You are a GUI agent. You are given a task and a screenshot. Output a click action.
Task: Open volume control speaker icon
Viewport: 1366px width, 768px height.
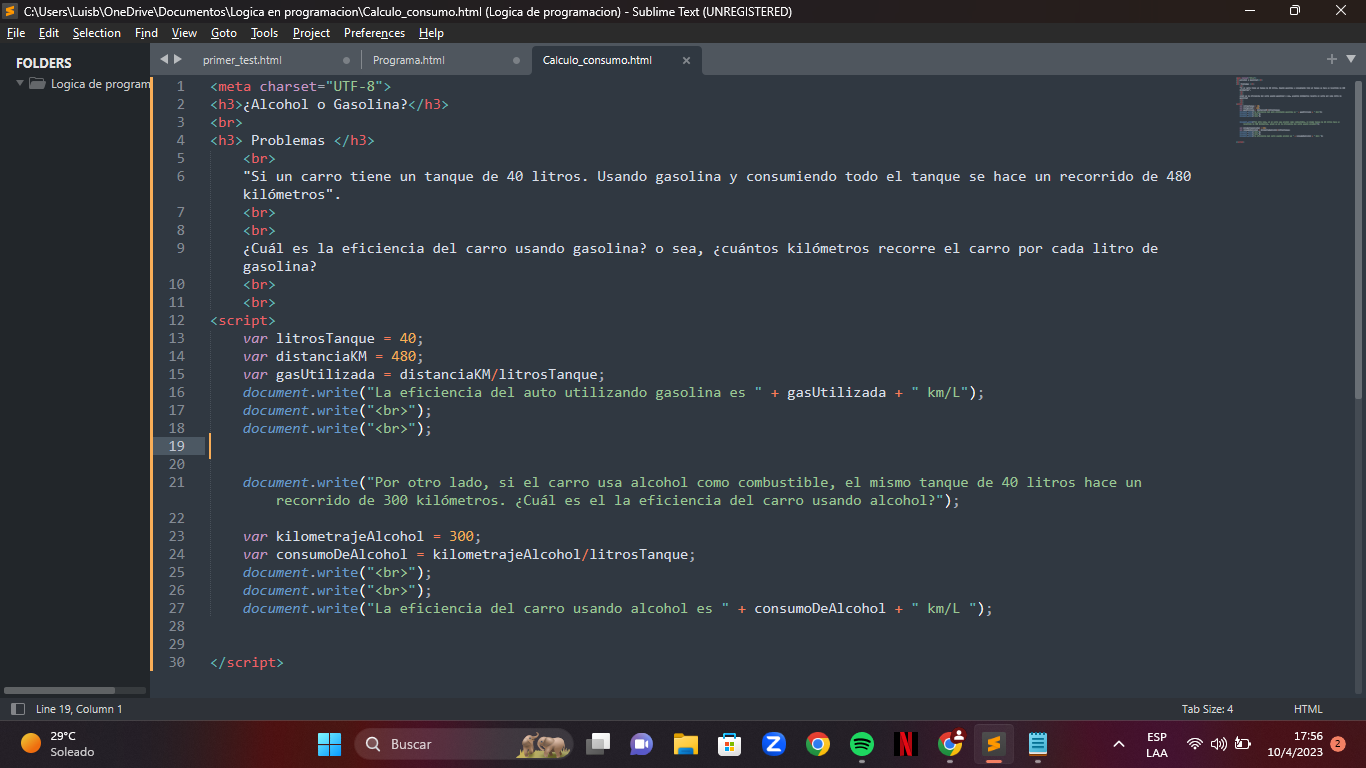coord(1218,744)
